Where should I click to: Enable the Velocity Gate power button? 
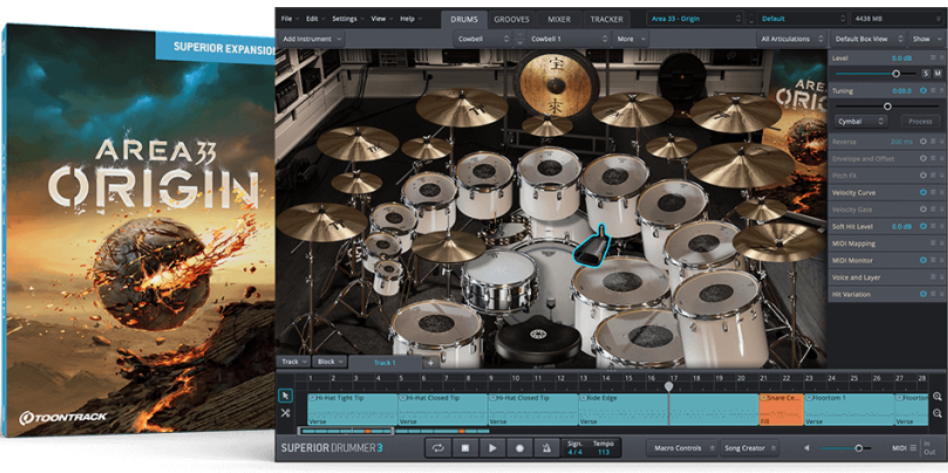click(923, 209)
